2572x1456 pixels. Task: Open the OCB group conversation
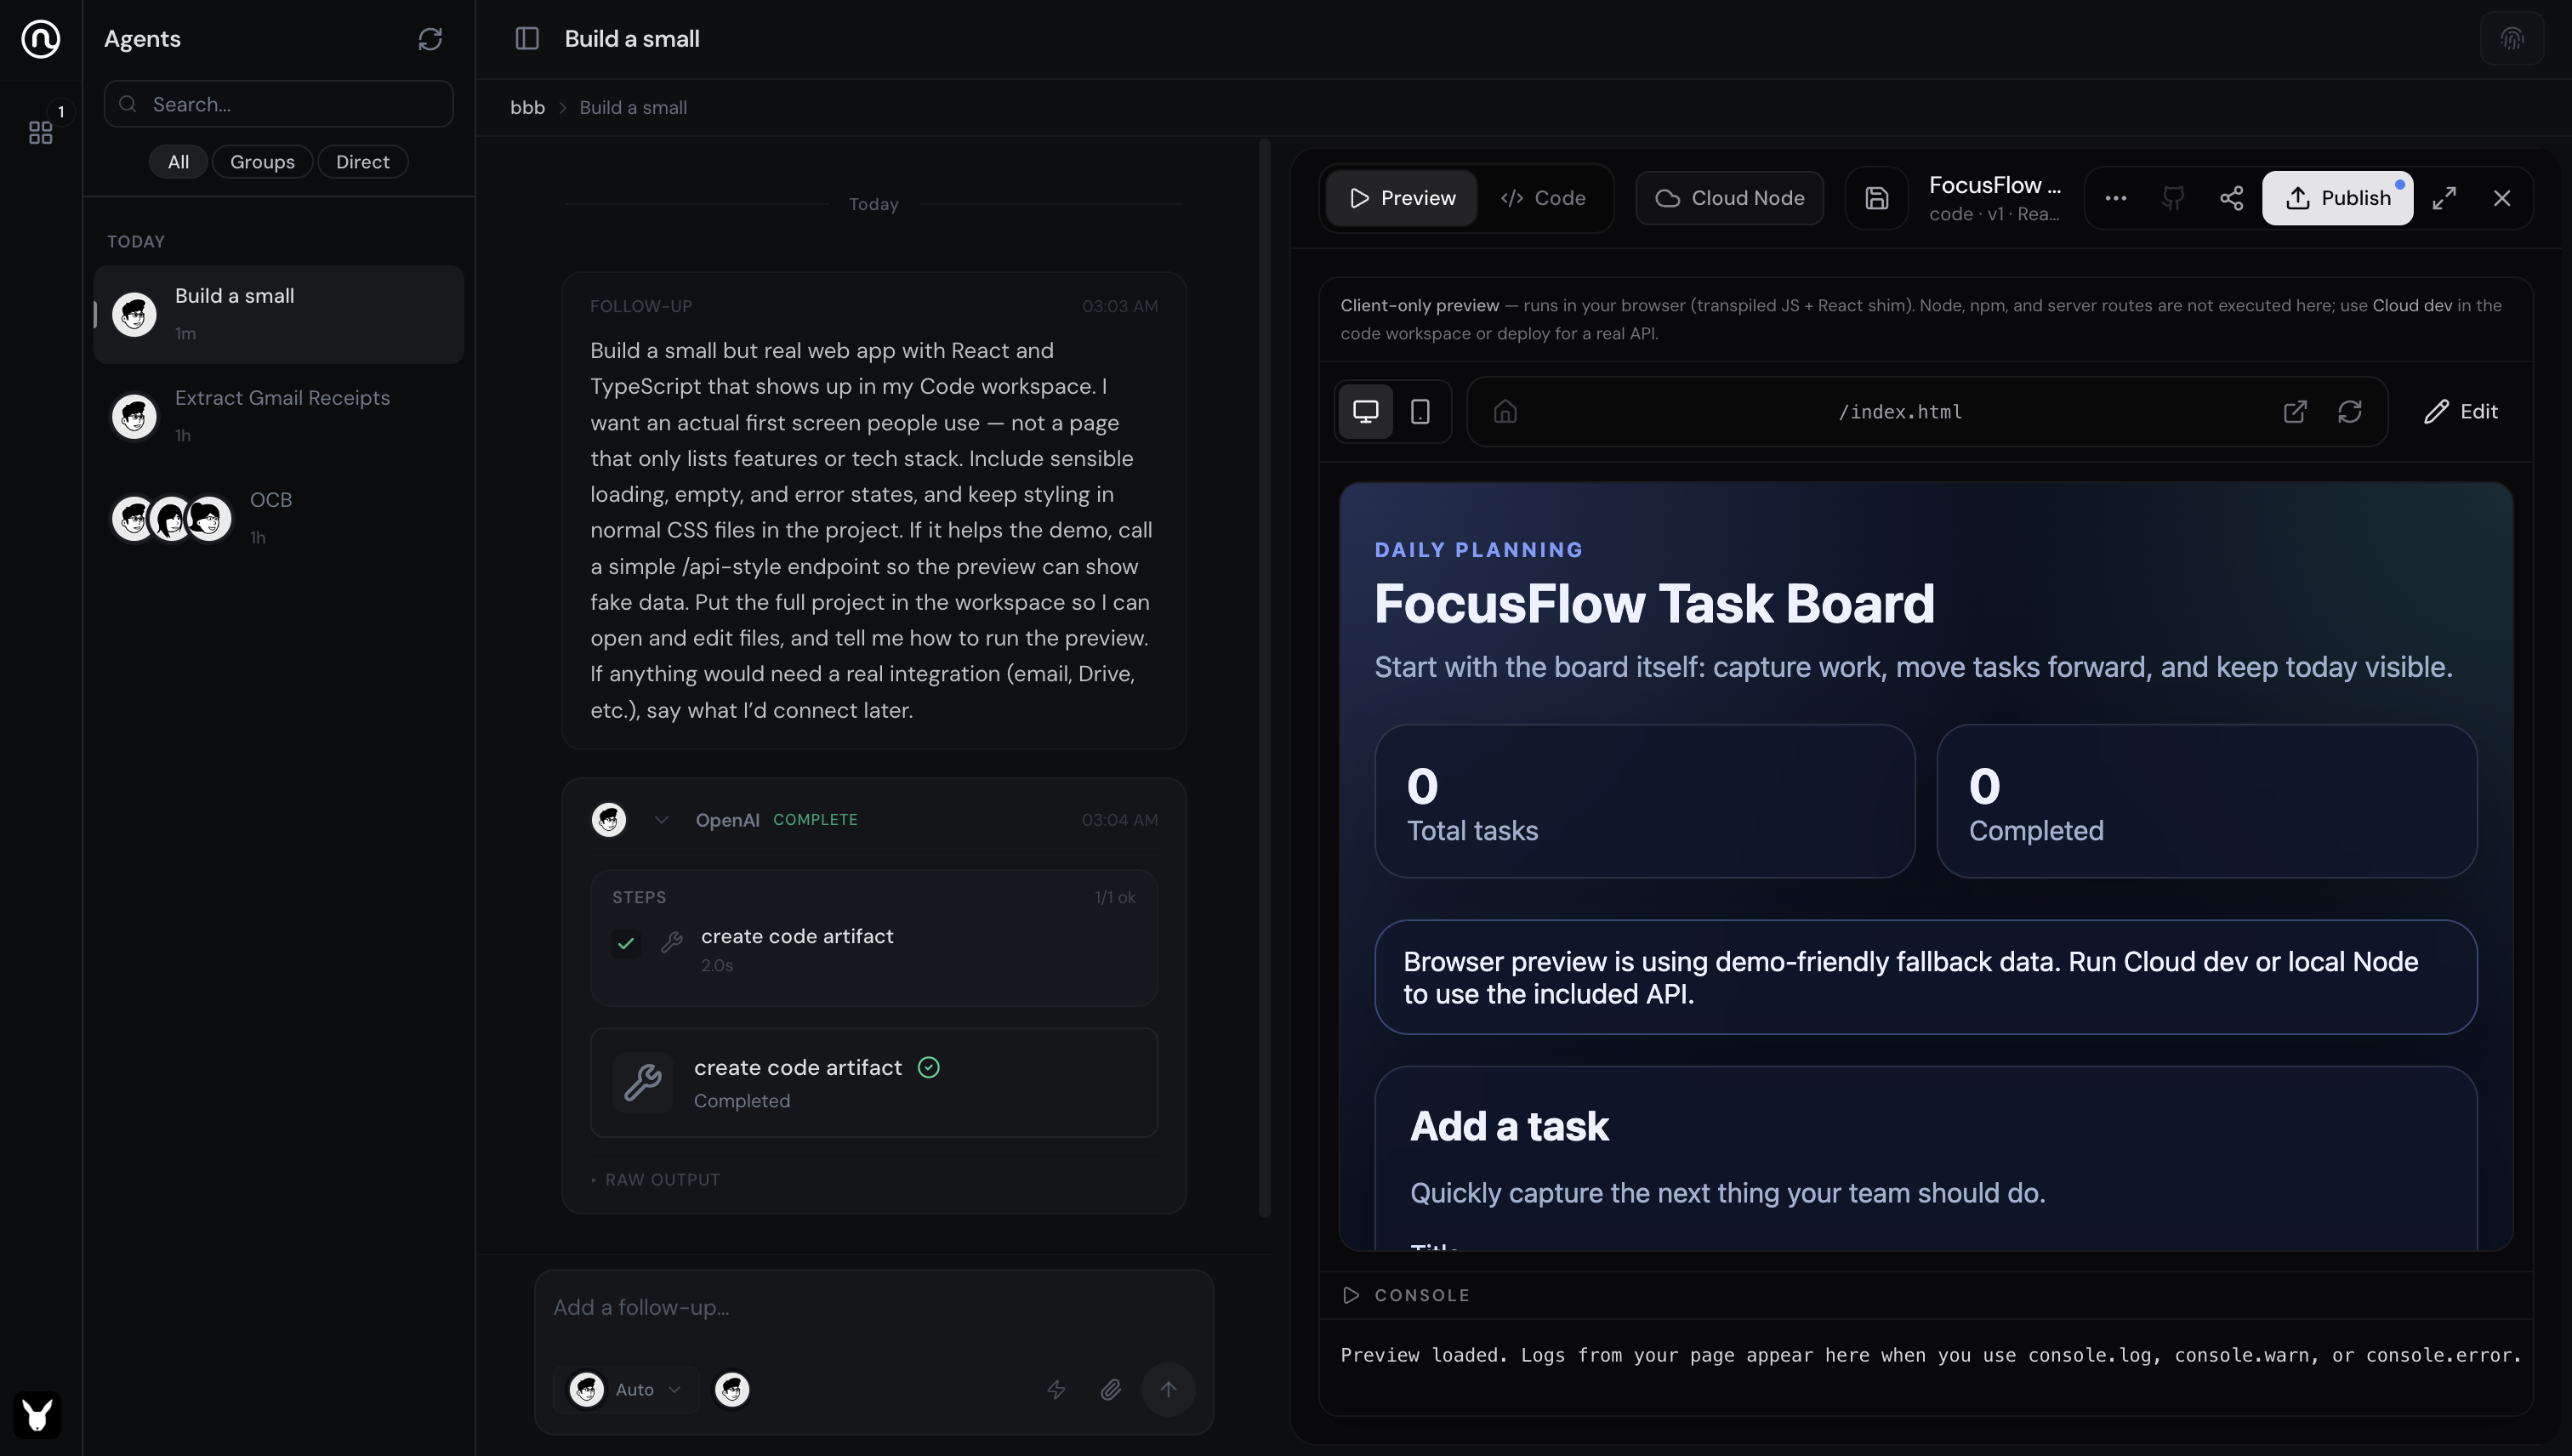point(278,518)
